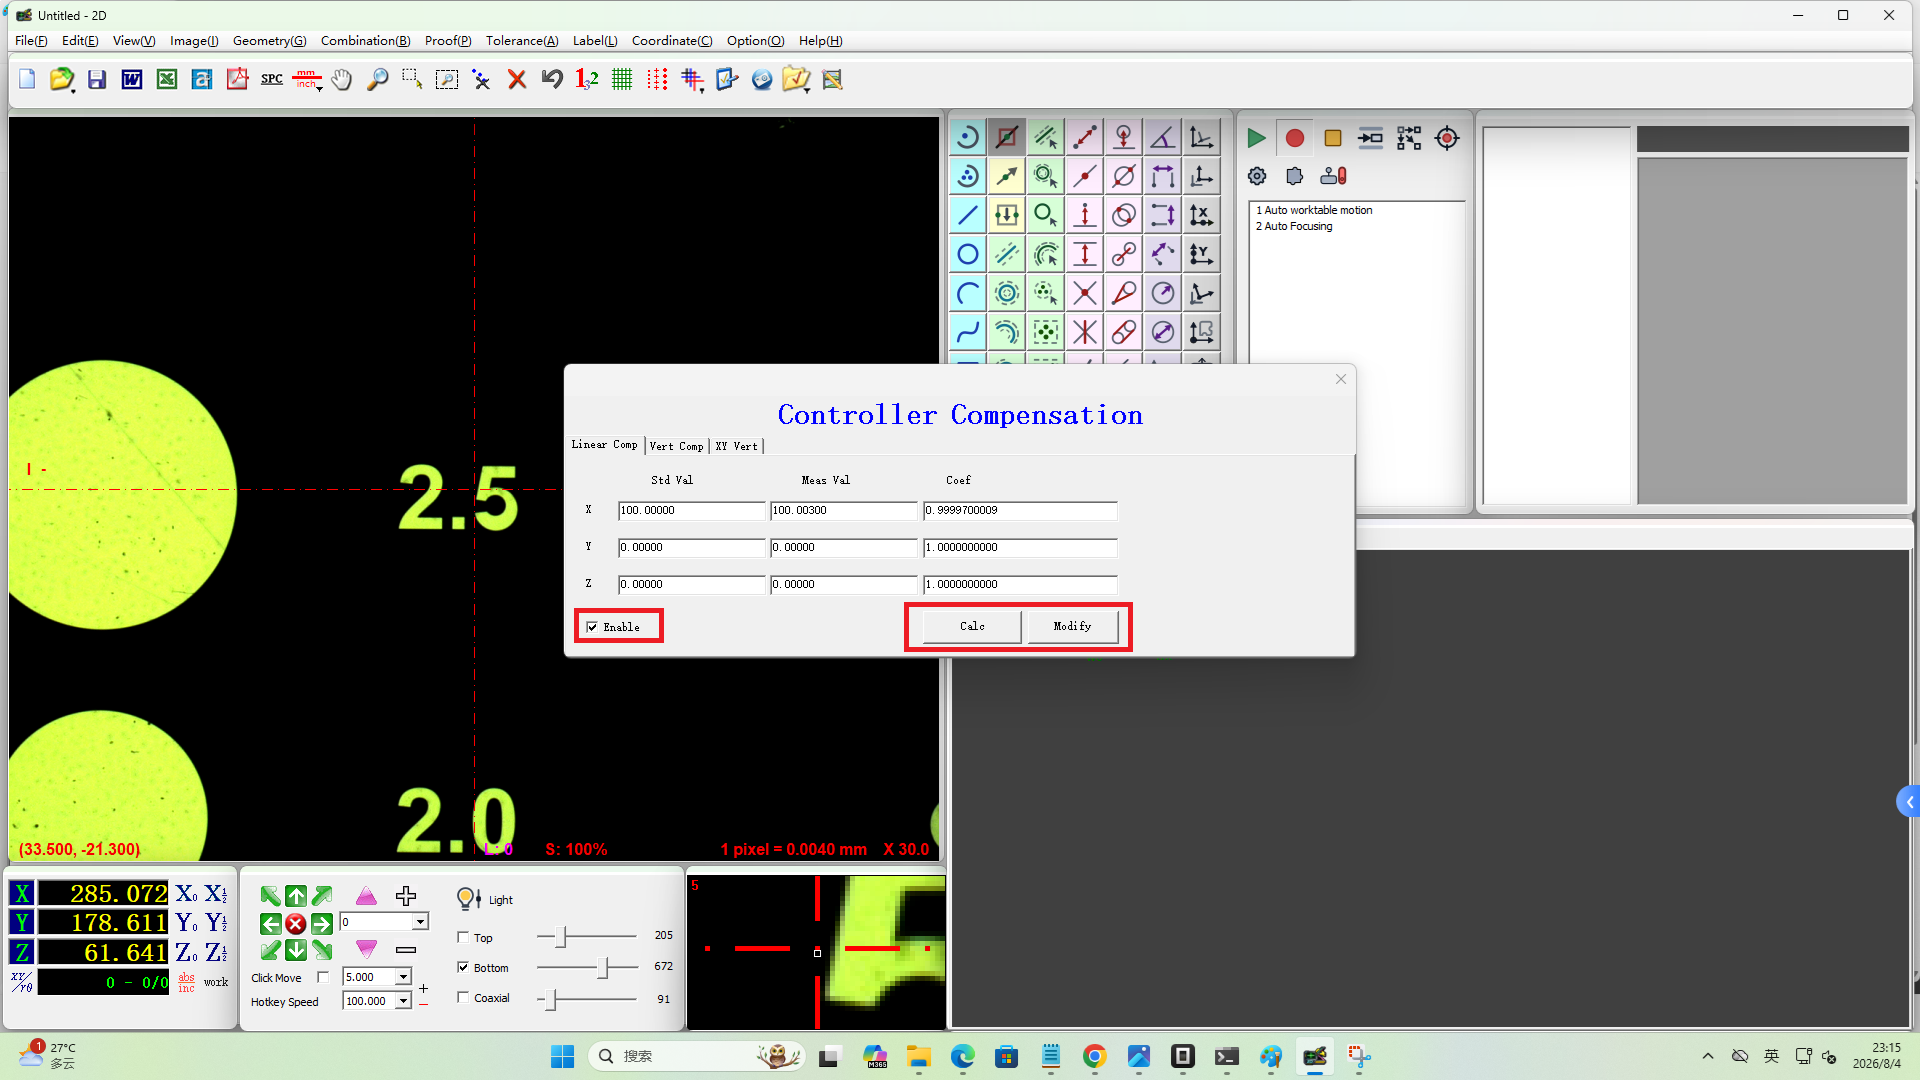
Task: Adjust the Bottom light slider
Action: 603,967
